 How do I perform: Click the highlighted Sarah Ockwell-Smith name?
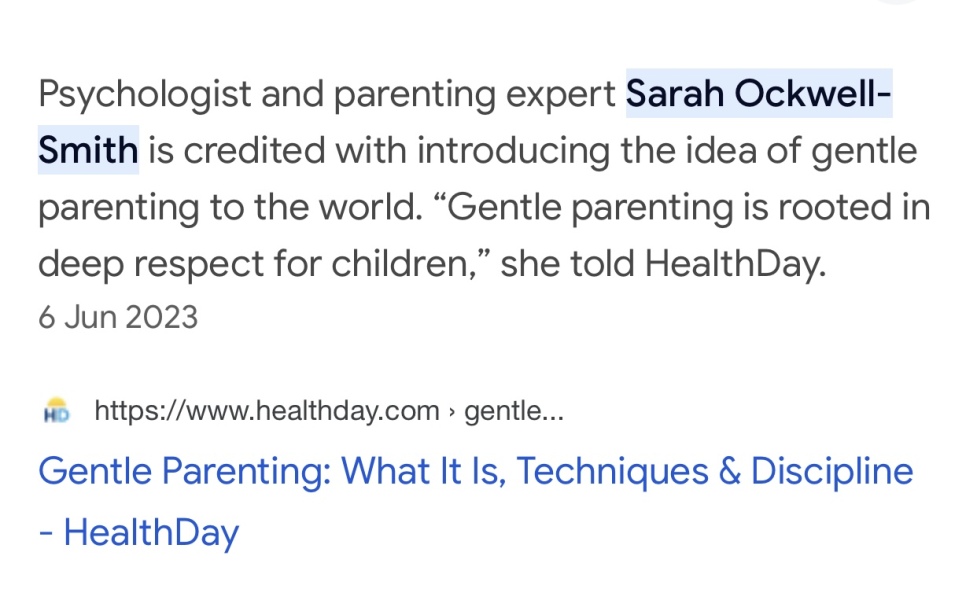tap(758, 93)
